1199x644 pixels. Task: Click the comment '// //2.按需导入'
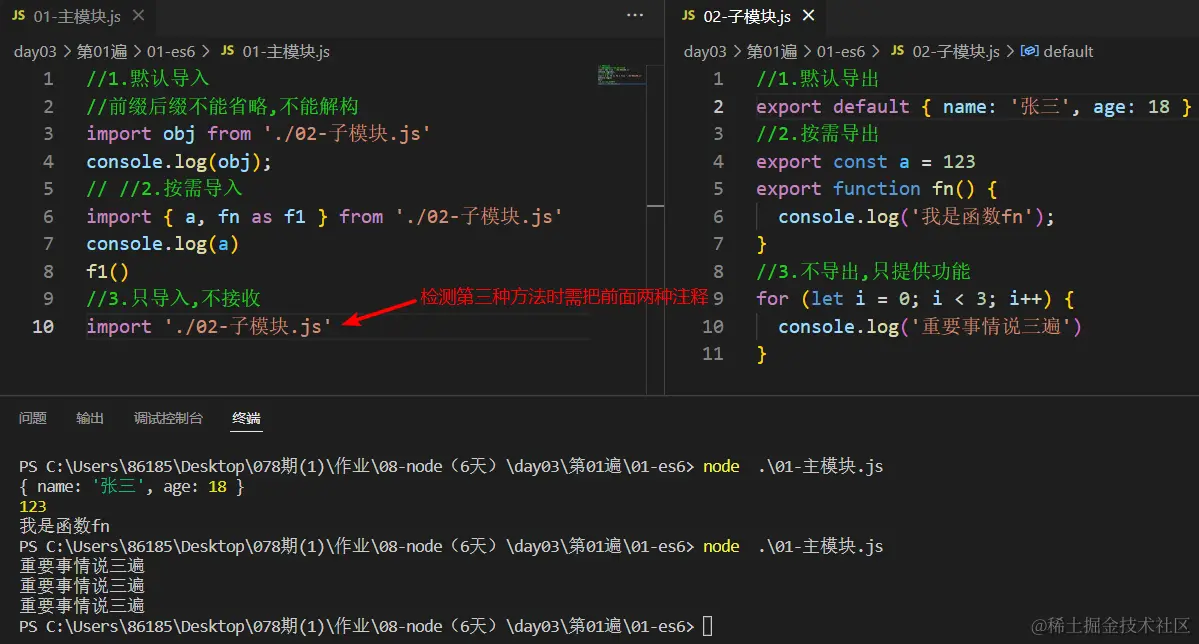pos(164,189)
